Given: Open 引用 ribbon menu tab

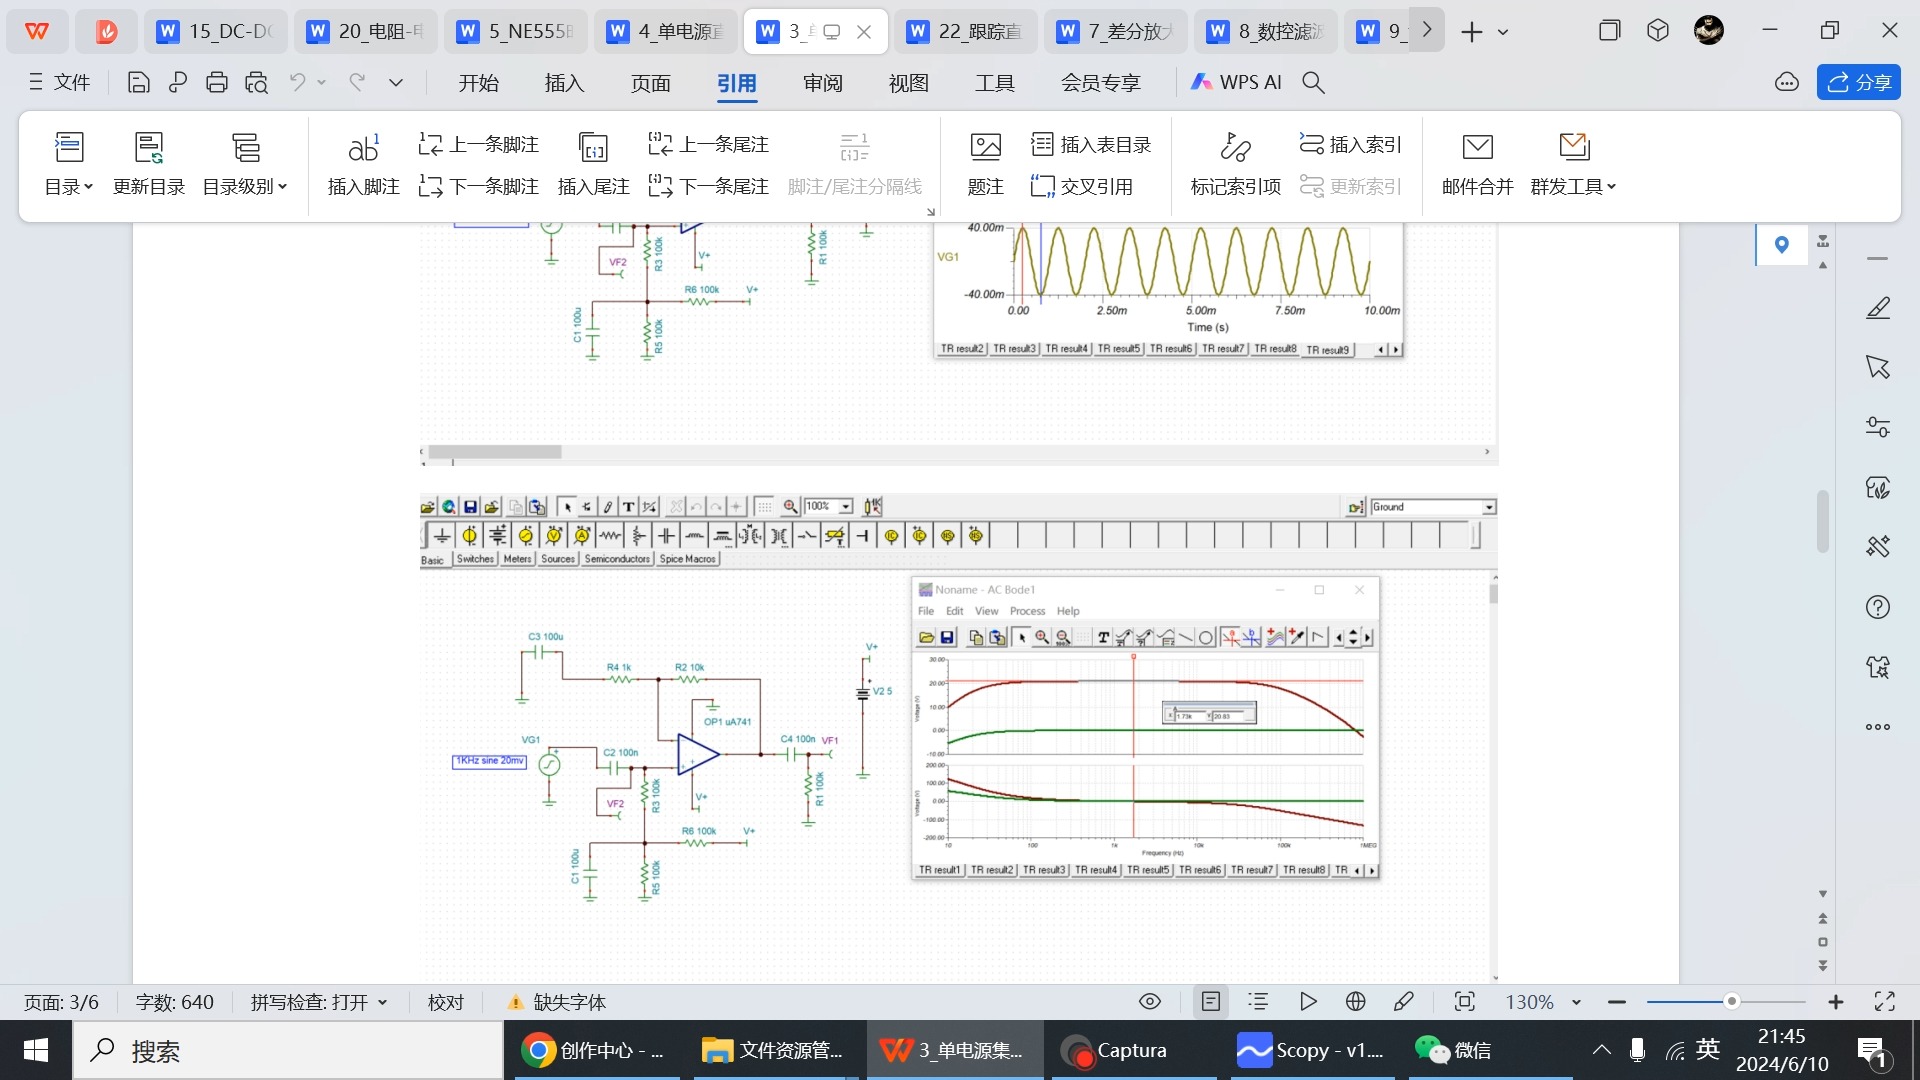Looking at the screenshot, I should (737, 82).
